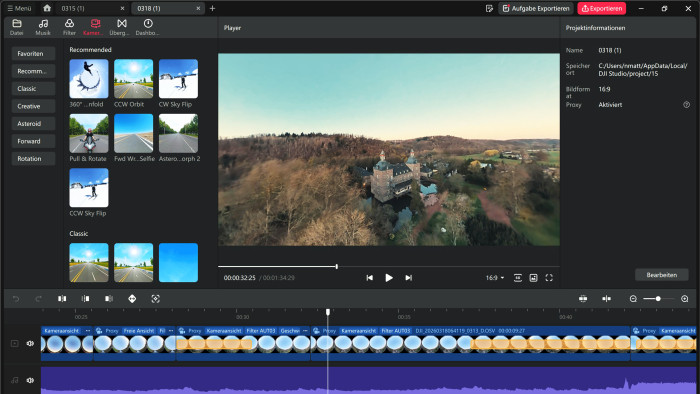Open the 16:9 aspect ratio dropdown
Screen dimensions: 700x394
pos(495,278)
